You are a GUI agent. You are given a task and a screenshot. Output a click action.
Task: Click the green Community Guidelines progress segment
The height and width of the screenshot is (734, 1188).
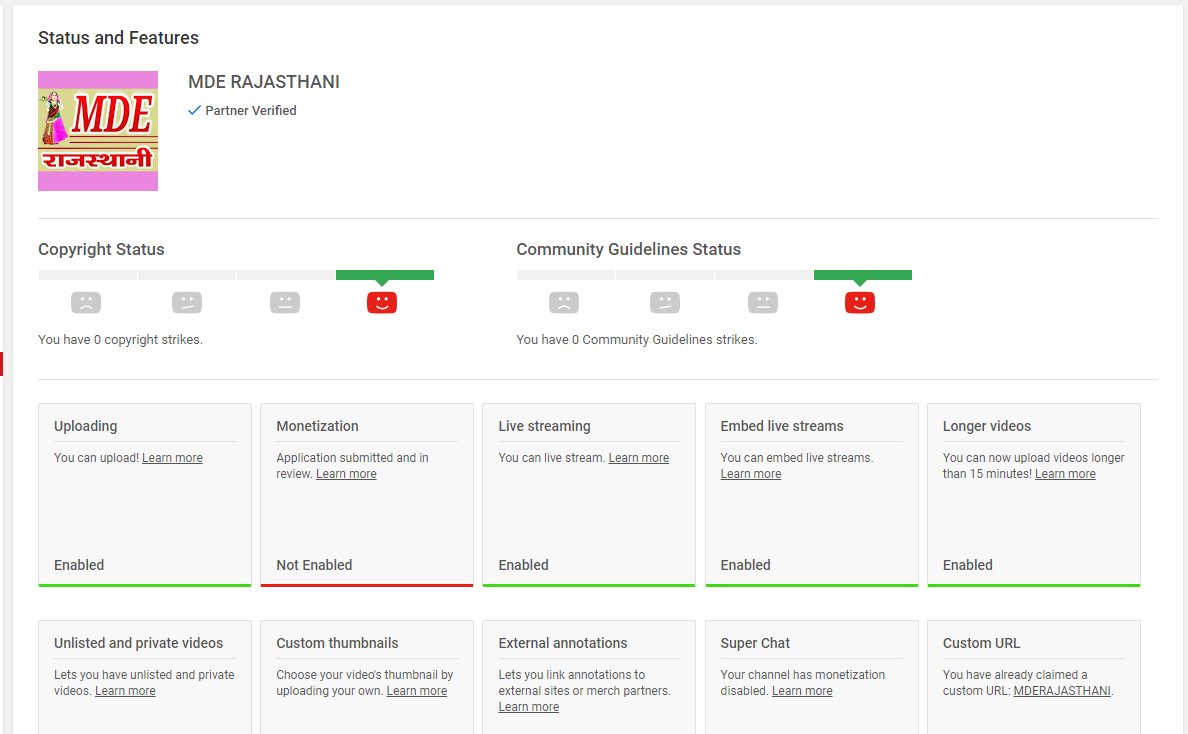[x=863, y=275]
